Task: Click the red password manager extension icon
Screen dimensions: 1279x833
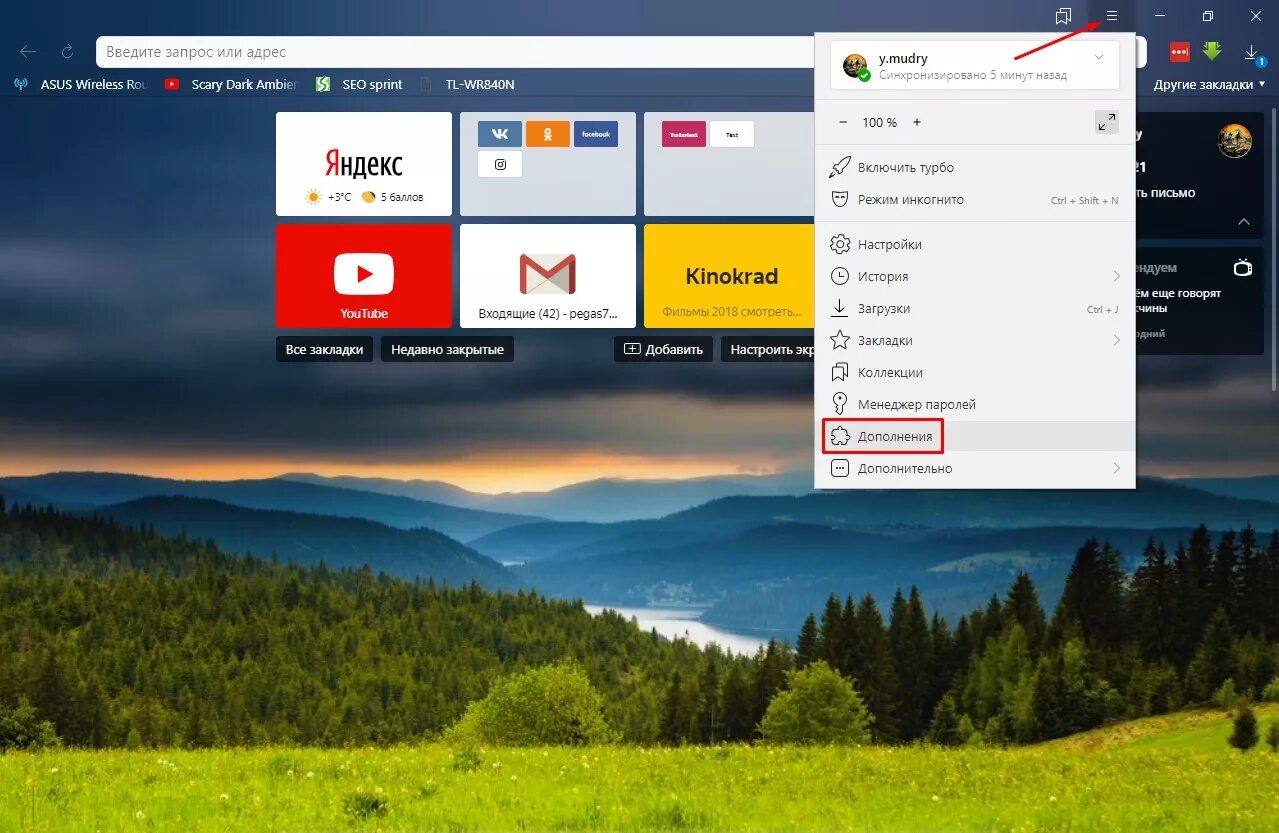Action: point(1180,52)
